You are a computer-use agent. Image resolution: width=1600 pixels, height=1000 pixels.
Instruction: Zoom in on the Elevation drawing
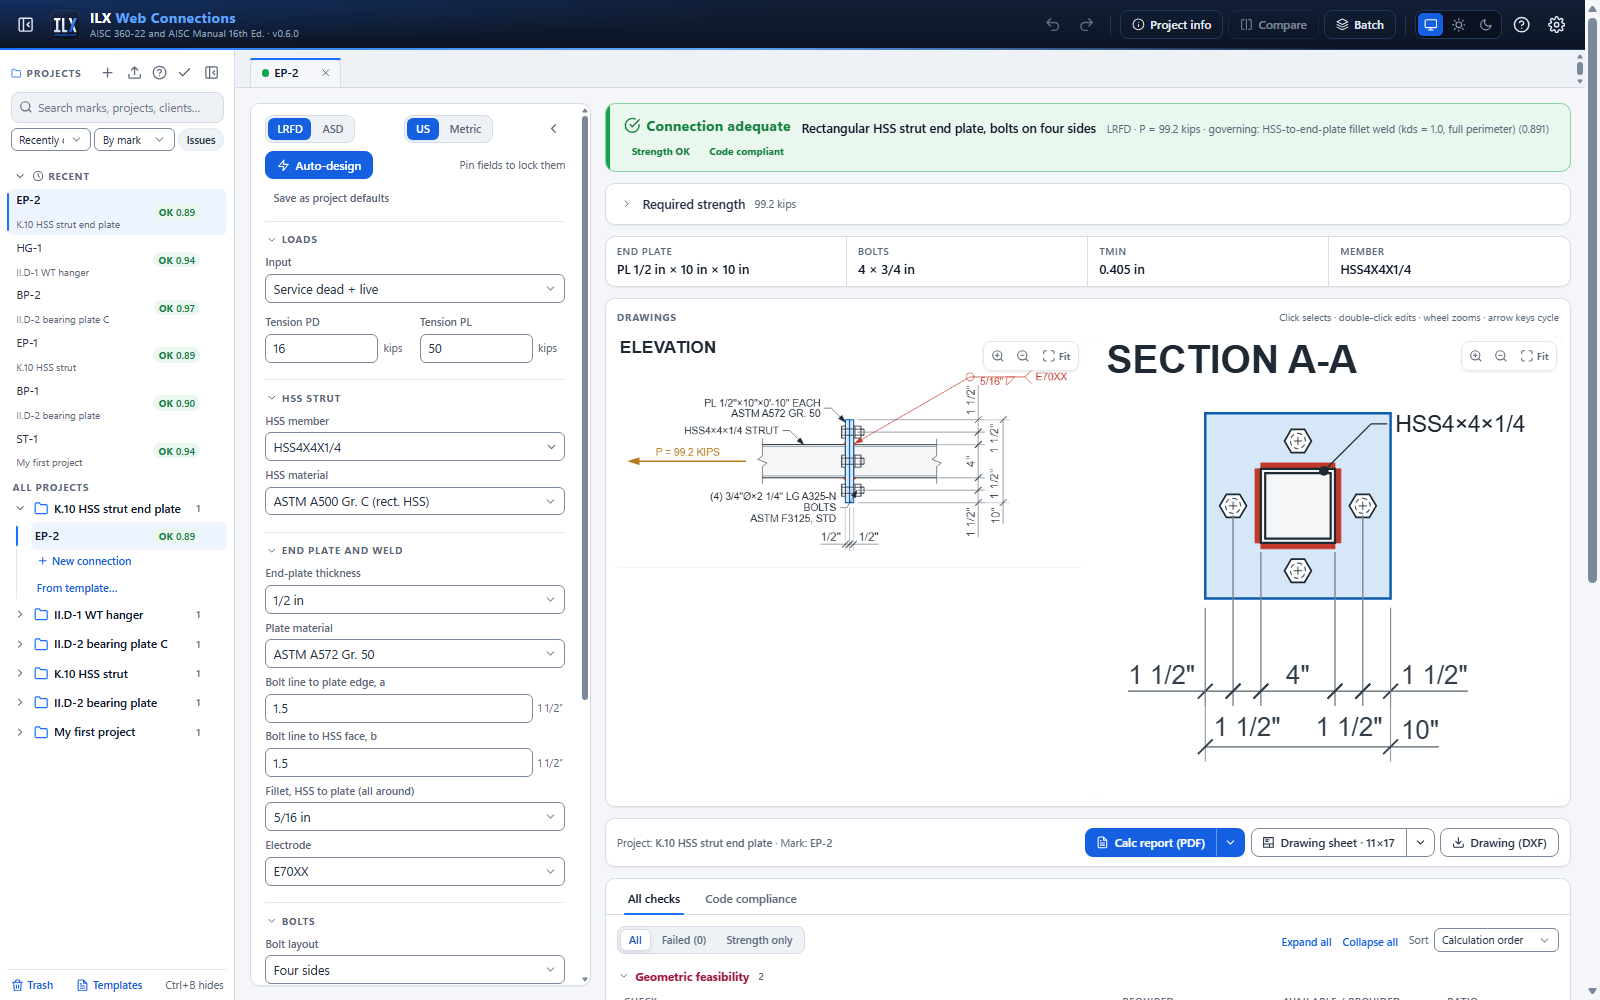click(998, 356)
